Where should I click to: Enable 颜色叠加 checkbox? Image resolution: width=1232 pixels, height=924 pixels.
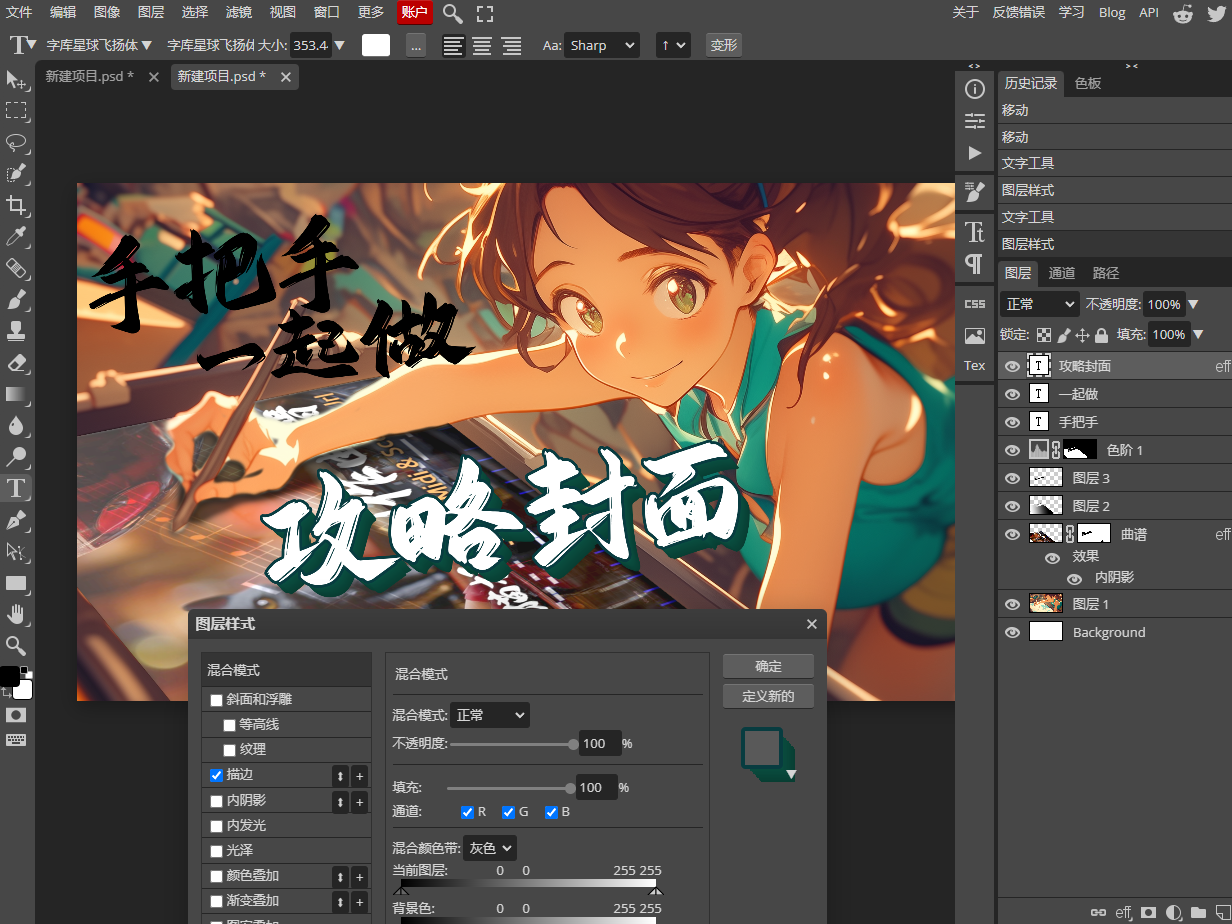click(x=216, y=876)
